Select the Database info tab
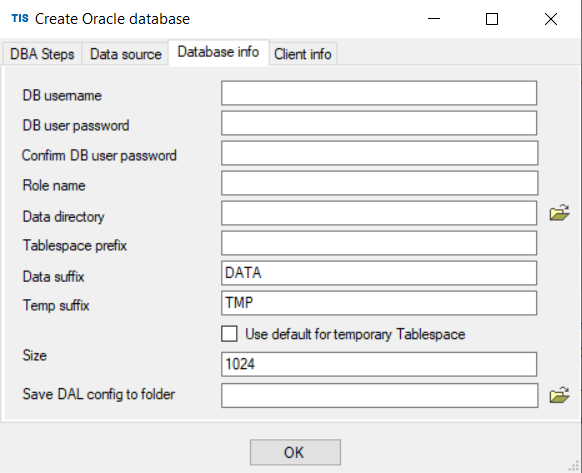The width and height of the screenshot is (582, 473). (x=218, y=52)
